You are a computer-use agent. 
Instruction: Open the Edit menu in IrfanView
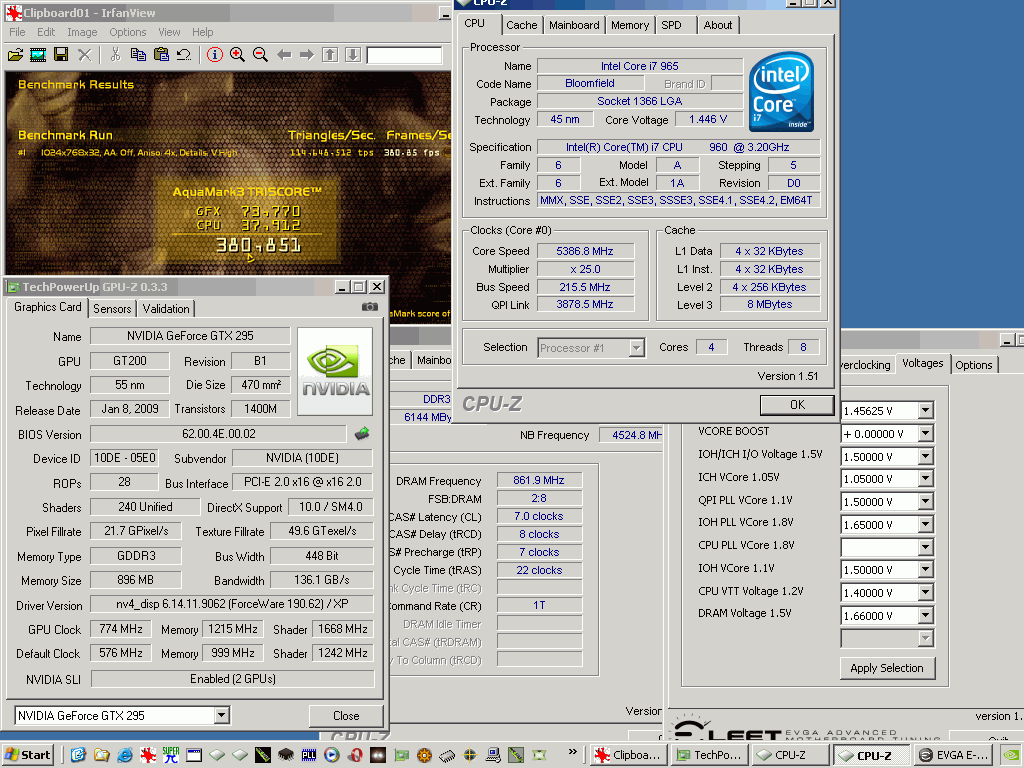[x=46, y=32]
